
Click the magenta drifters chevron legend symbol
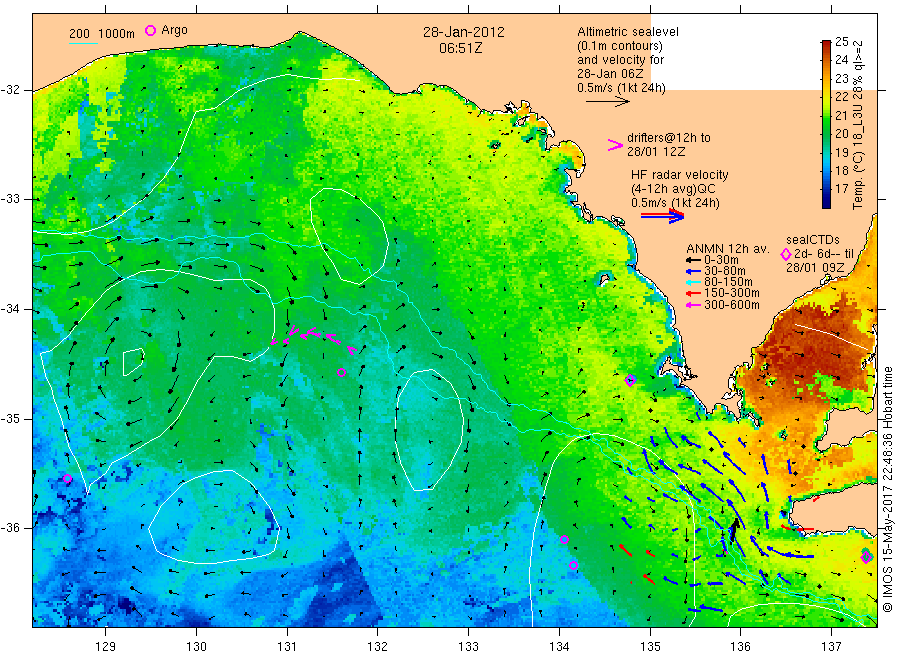click(x=615, y=145)
